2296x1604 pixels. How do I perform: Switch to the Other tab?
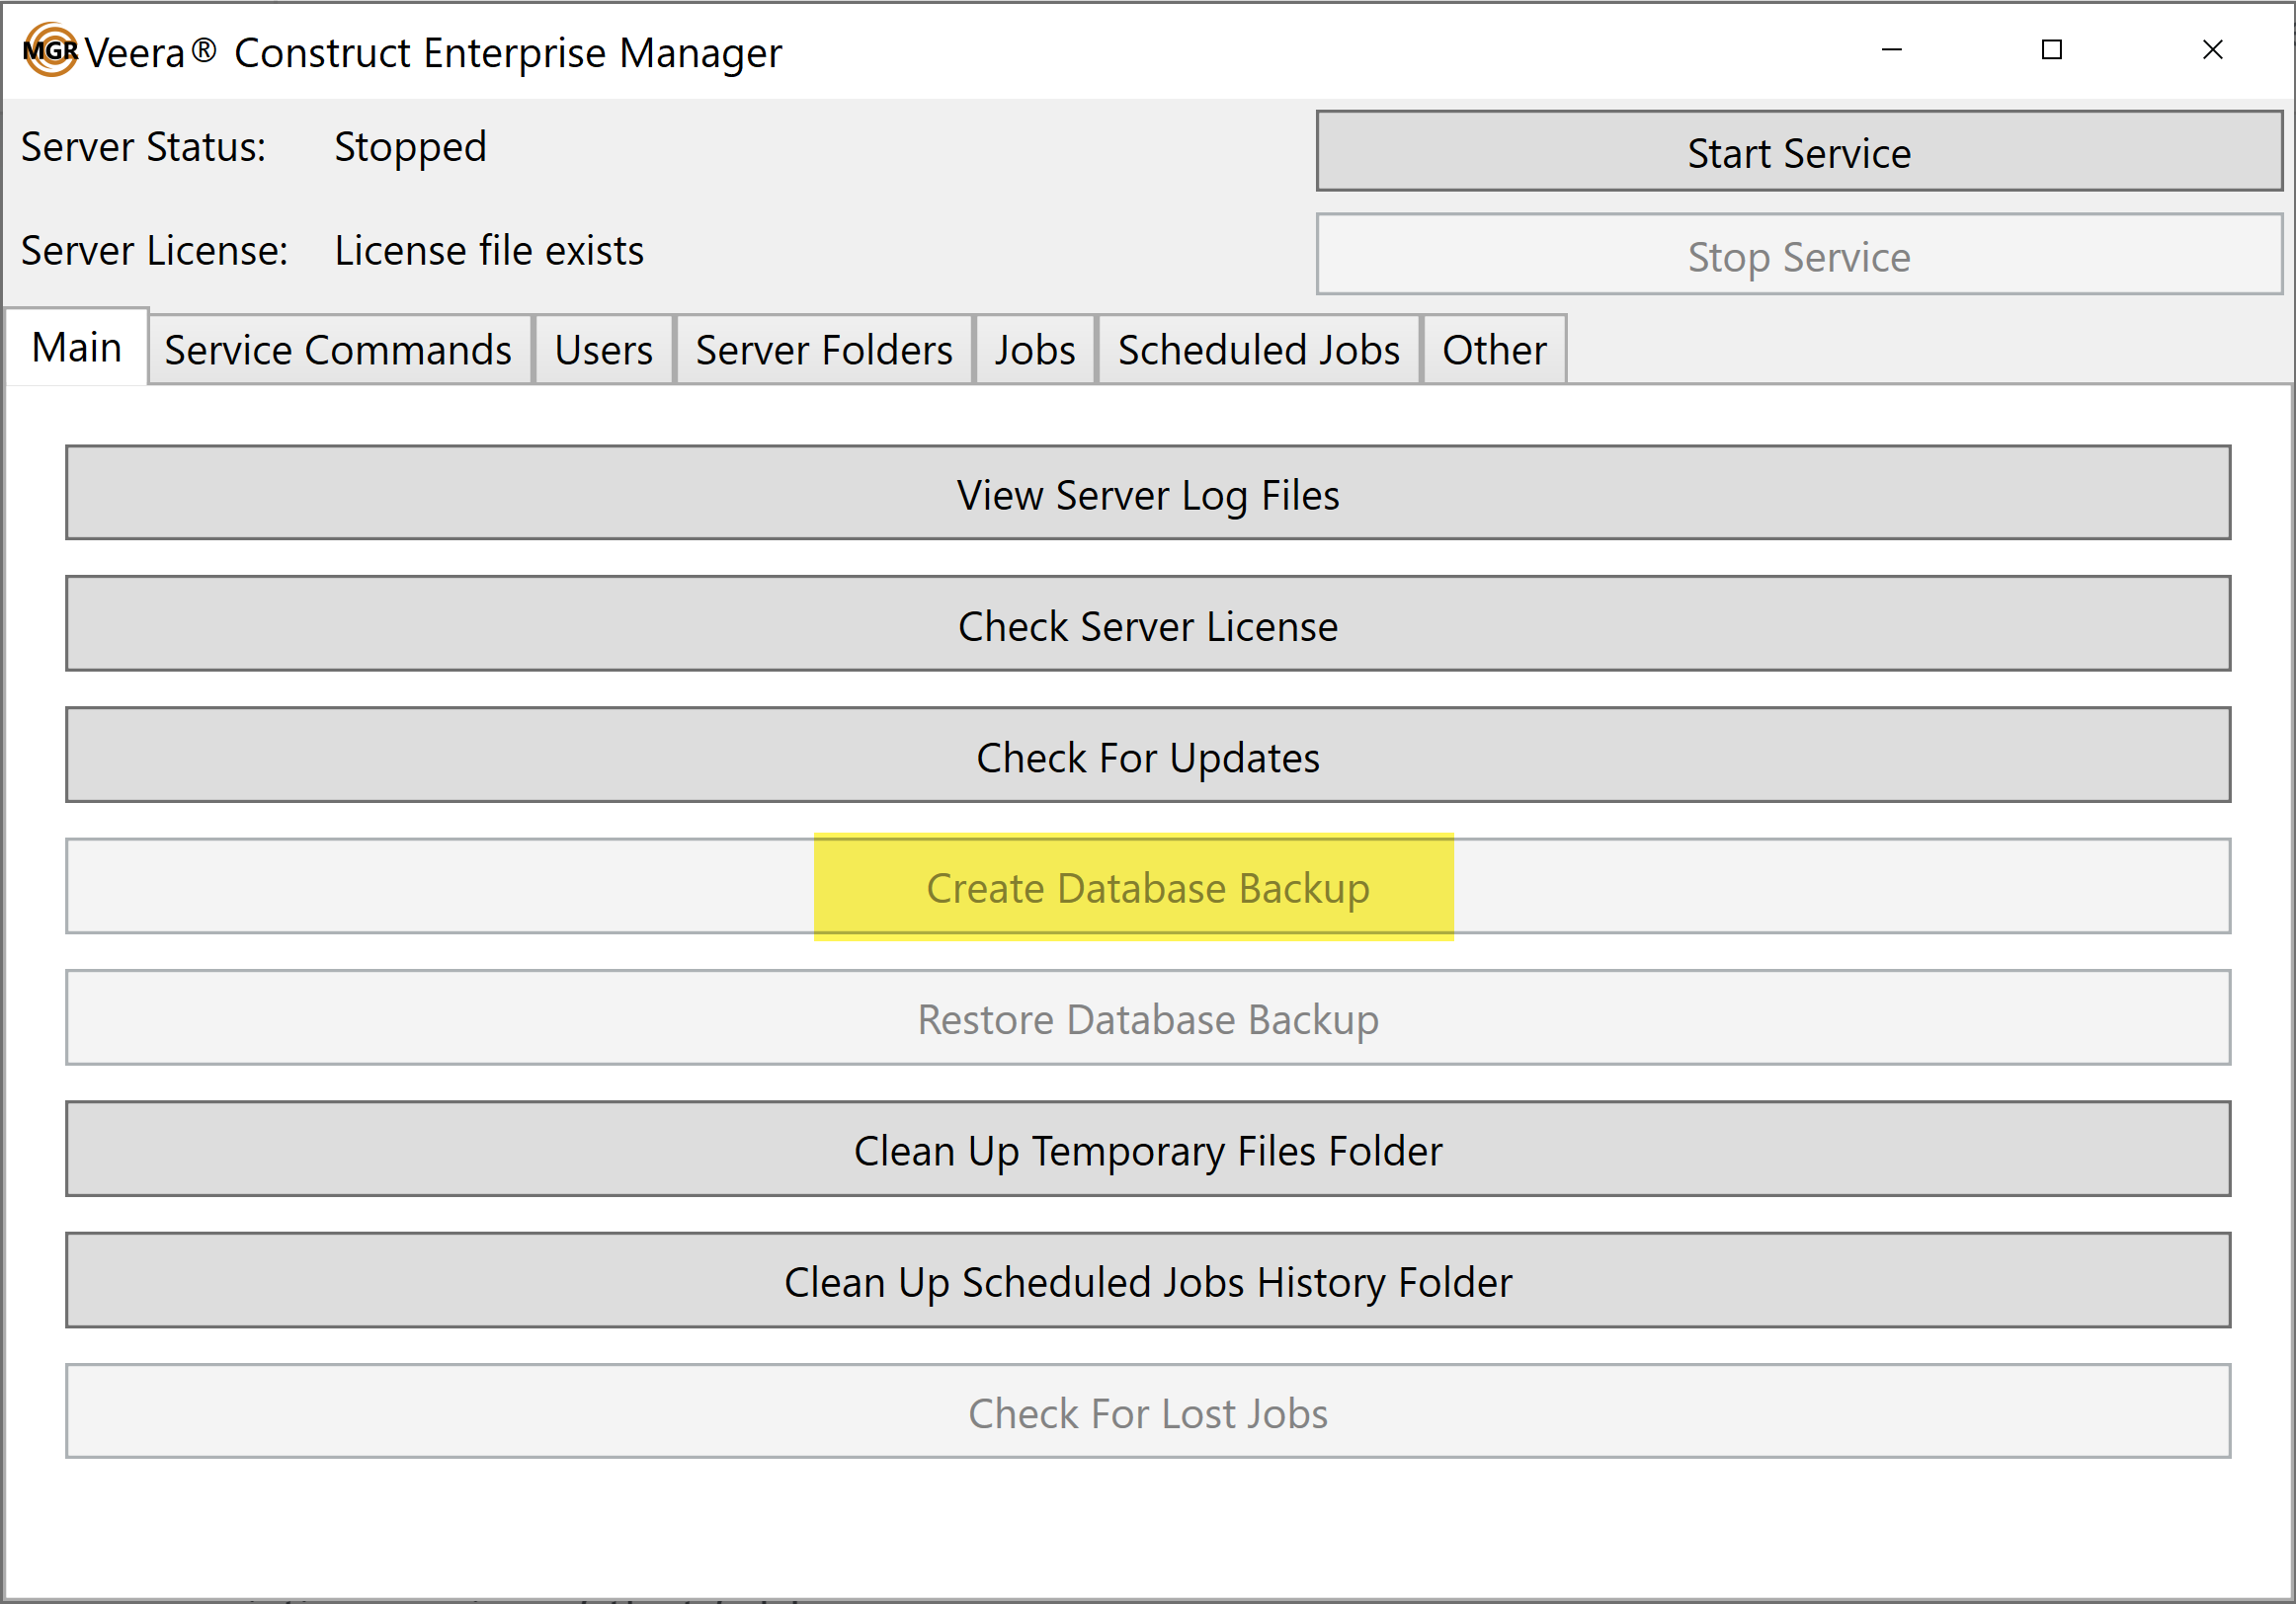1494,350
